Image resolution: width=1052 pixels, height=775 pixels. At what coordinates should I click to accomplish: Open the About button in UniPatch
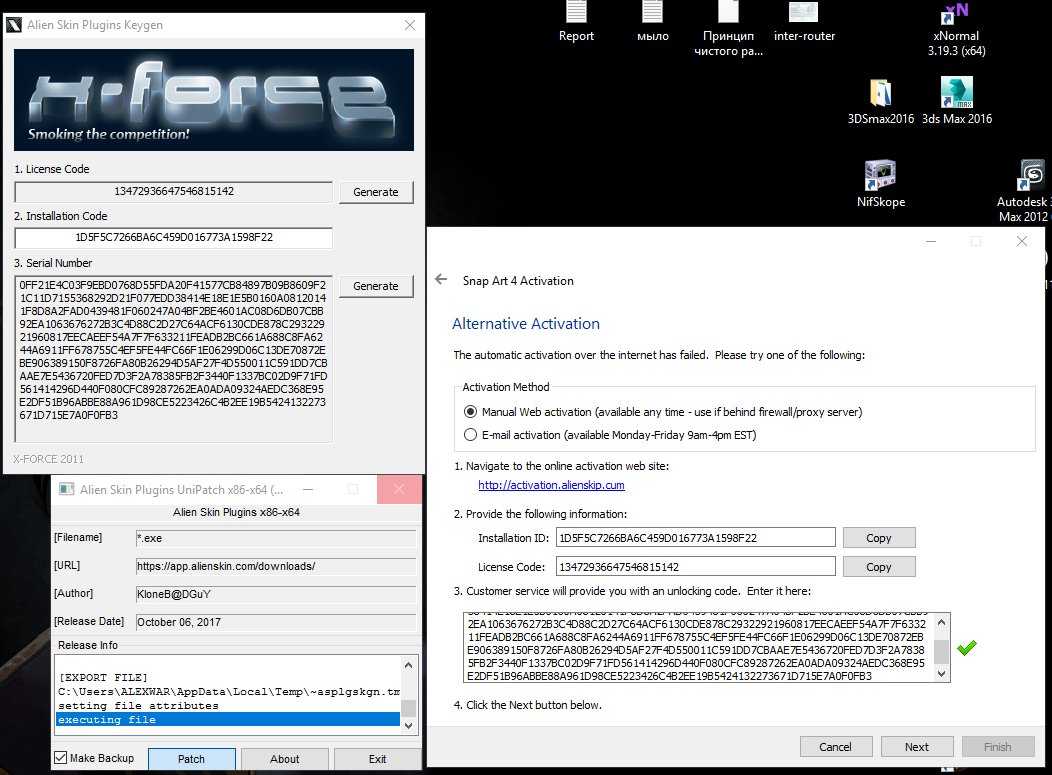[x=284, y=759]
